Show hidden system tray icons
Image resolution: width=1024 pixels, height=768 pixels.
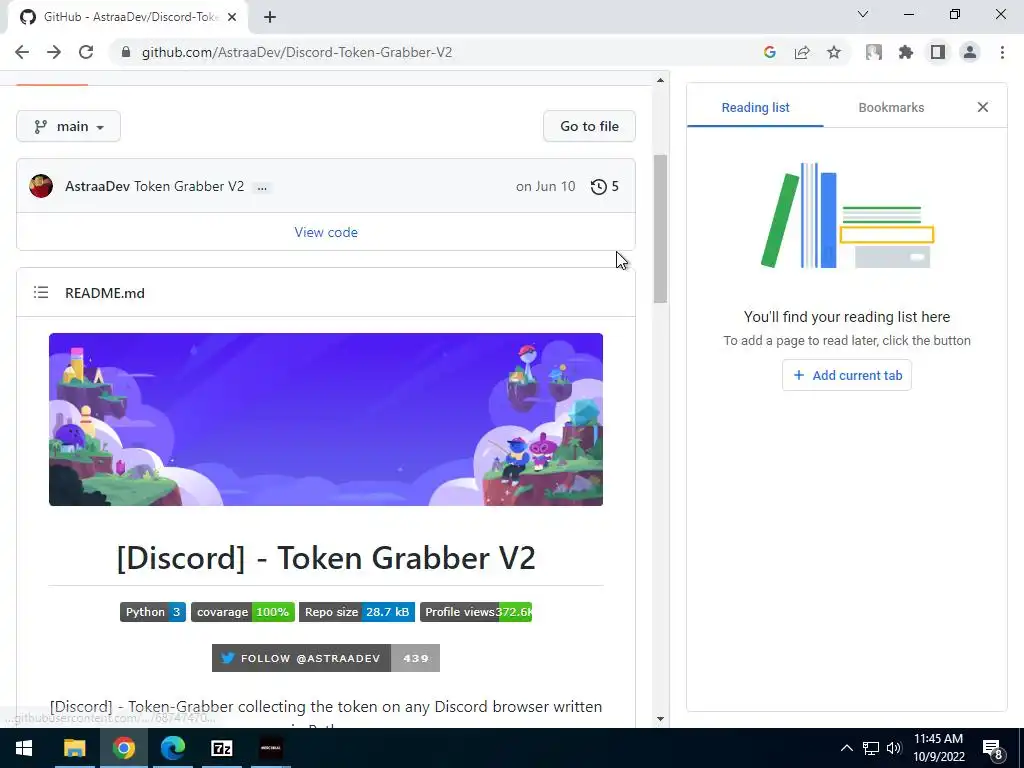pos(846,748)
